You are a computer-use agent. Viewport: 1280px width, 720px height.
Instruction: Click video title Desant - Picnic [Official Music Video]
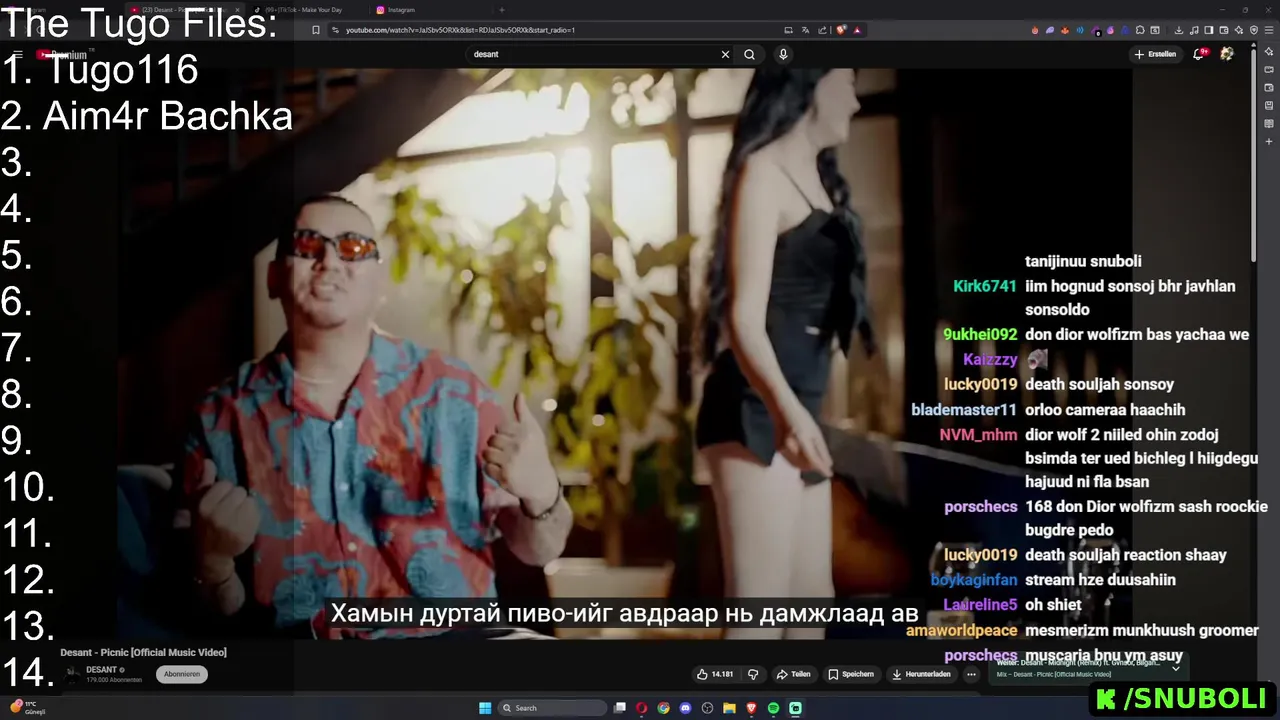[143, 652]
